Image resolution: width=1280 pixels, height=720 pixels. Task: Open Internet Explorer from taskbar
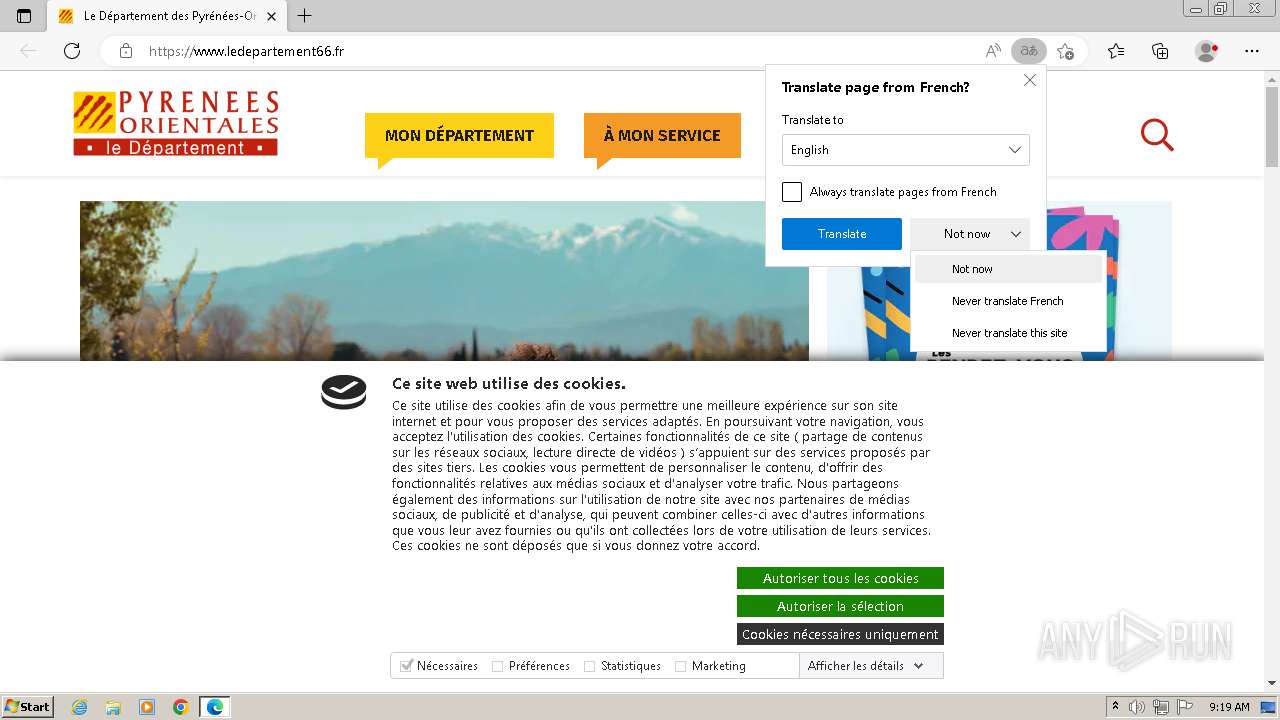(x=79, y=707)
